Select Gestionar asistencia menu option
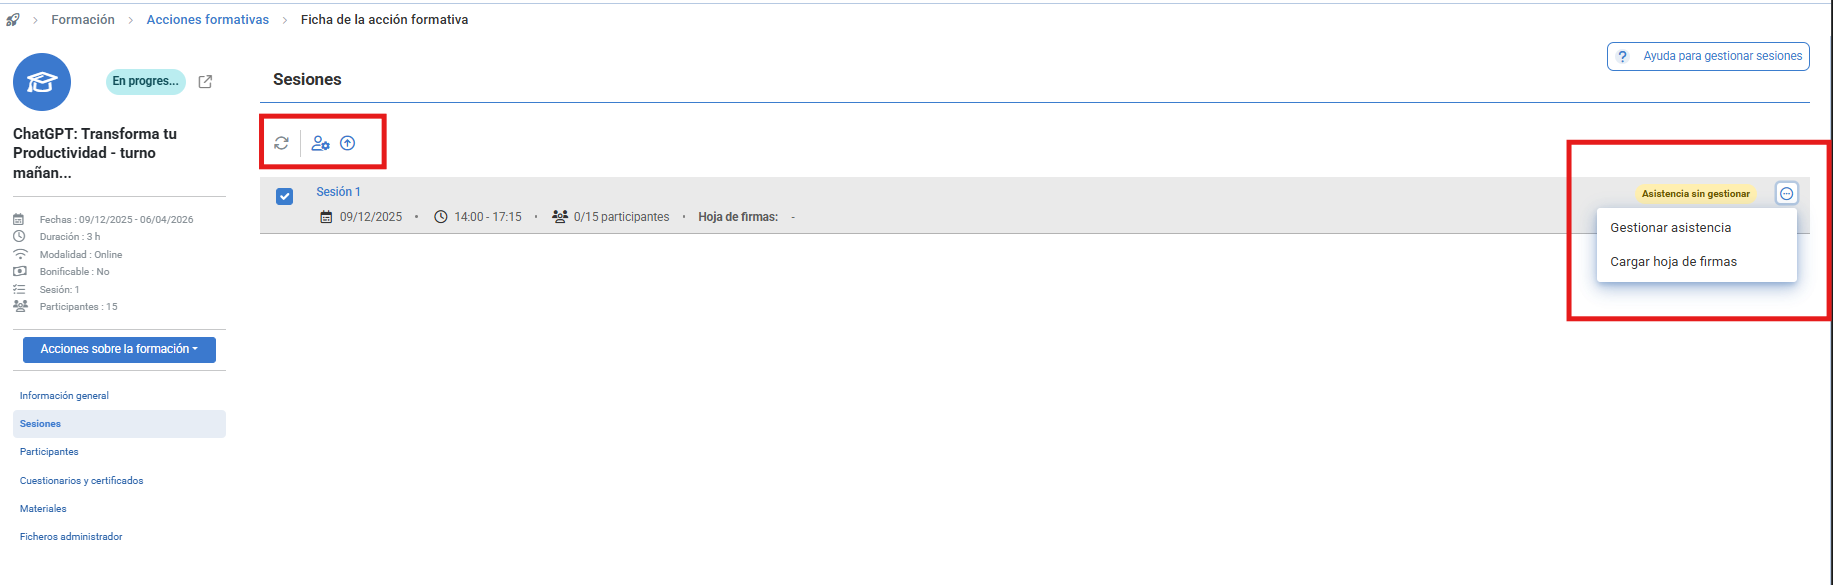Viewport: 1833px width, 585px height. coord(1696,227)
